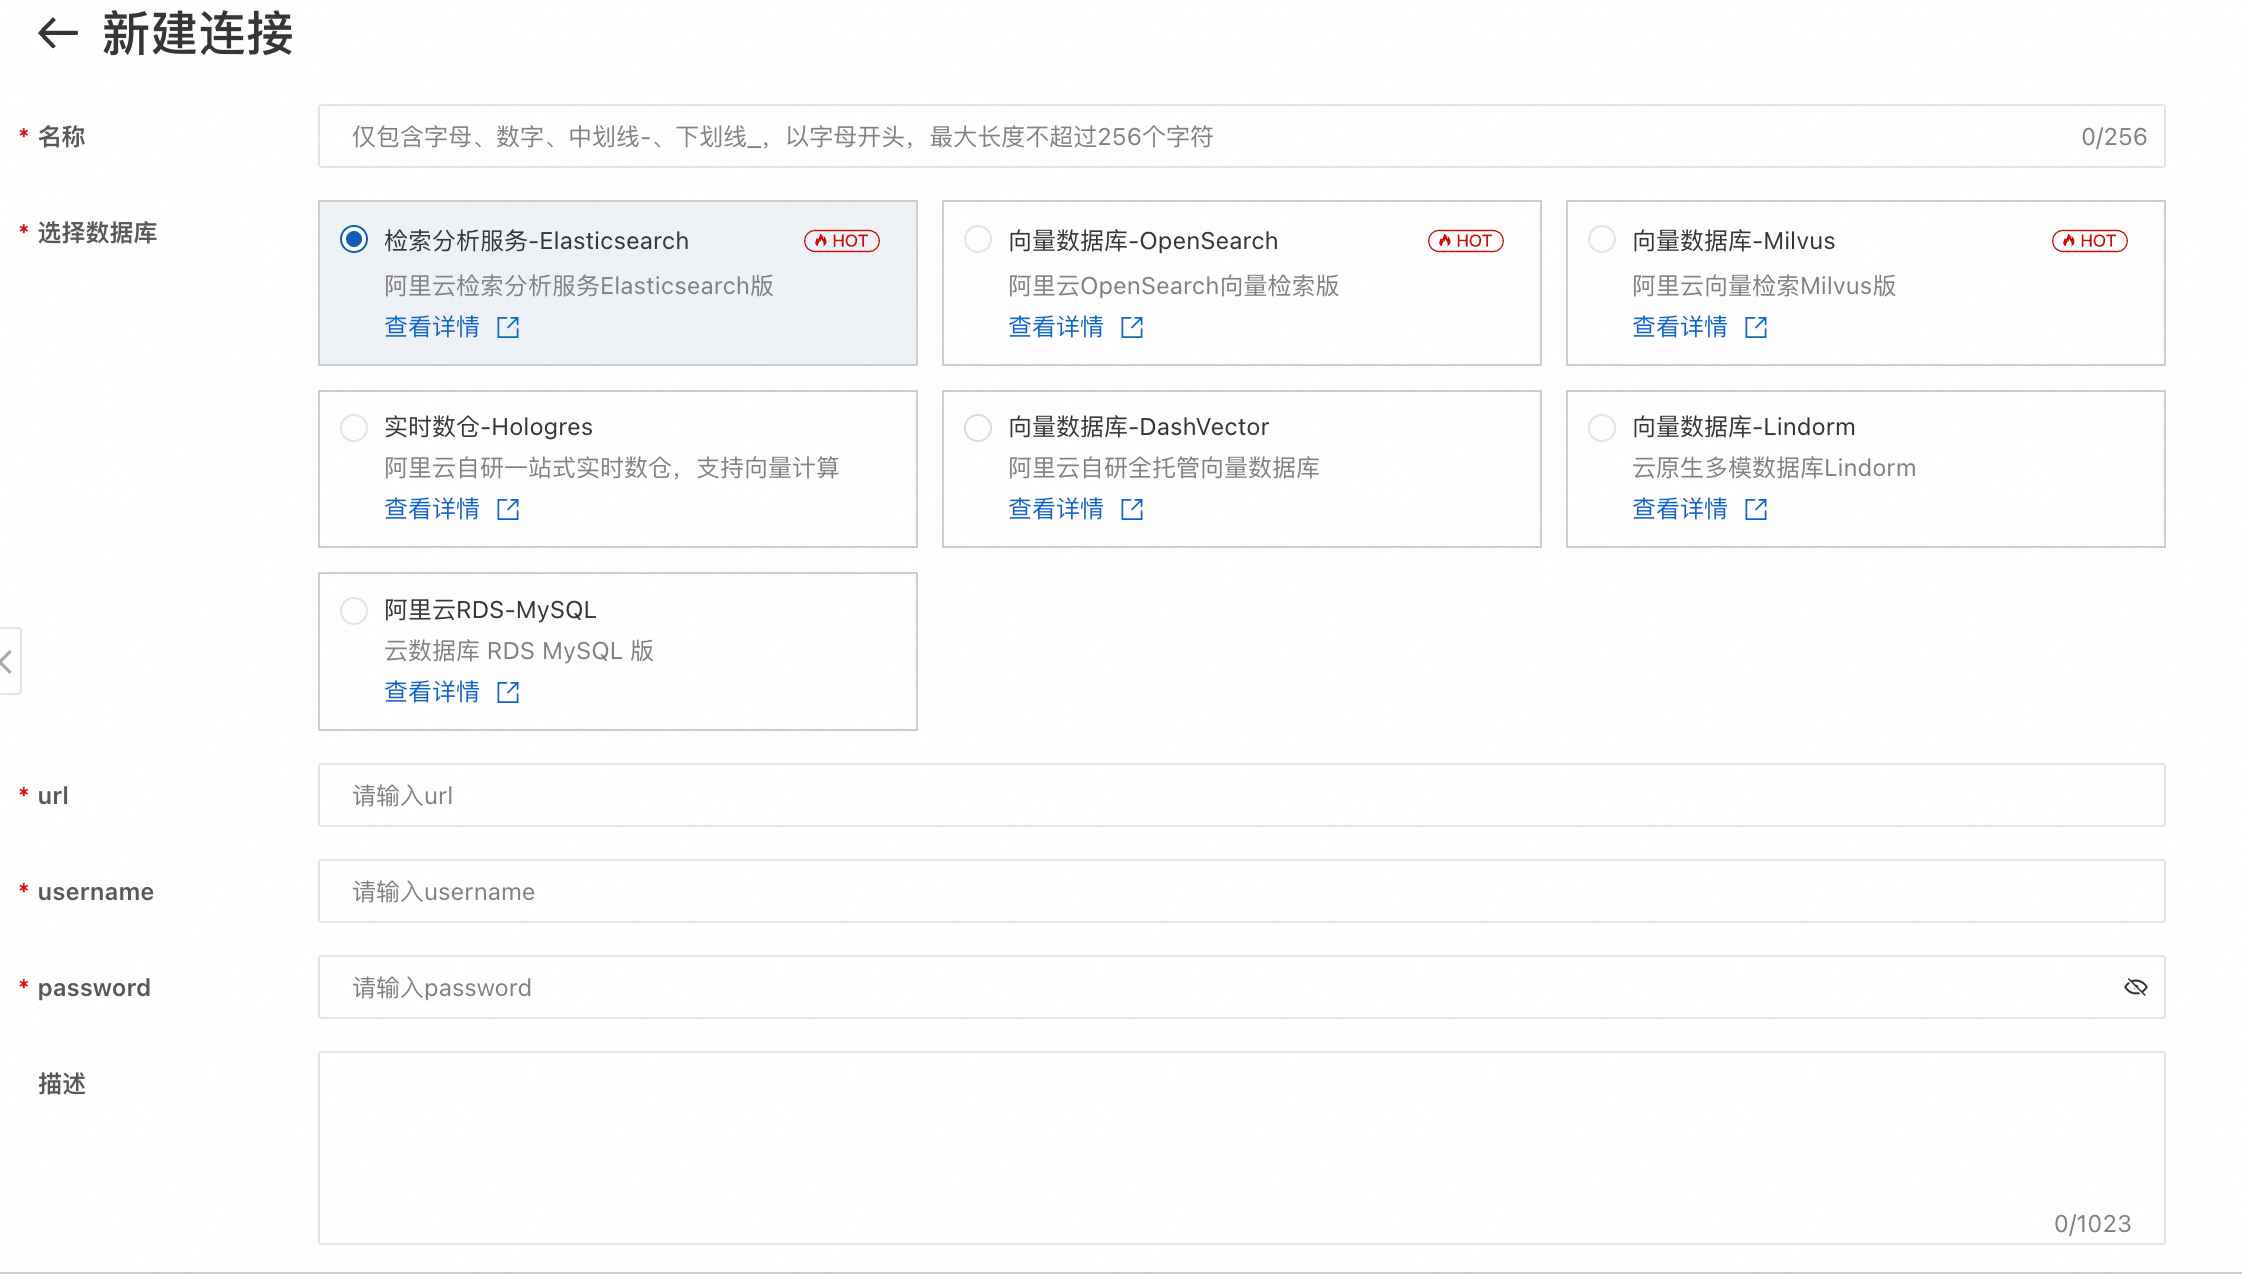Open external link icon under Milvus card
Screen dimensions: 2242x1274
tap(1756, 327)
